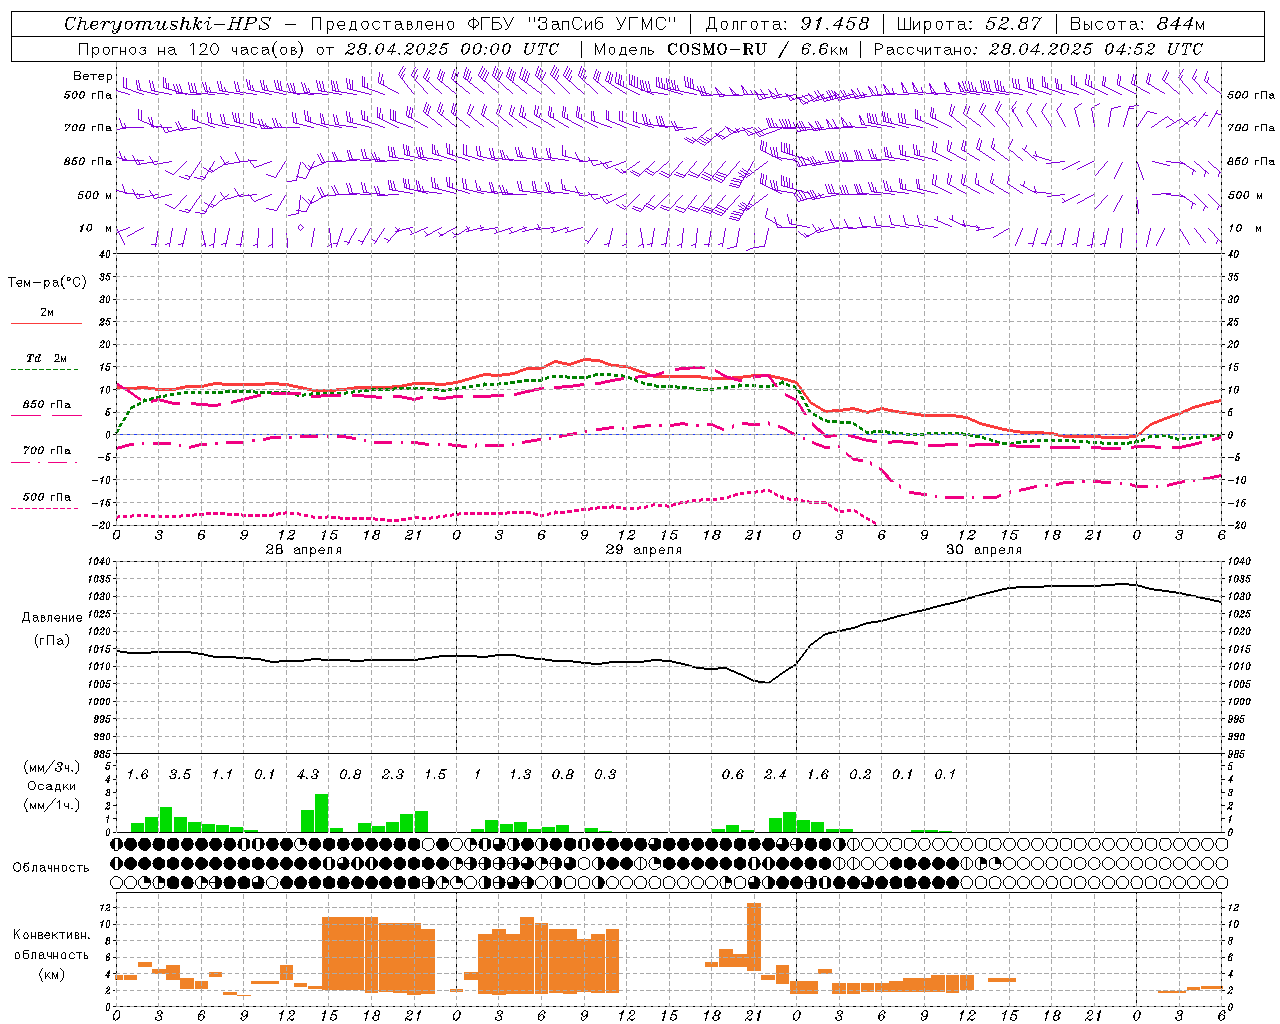This screenshot has width=1280, height=1024.
Task: Click the '3.5' precipitation total value
Action: point(180,774)
